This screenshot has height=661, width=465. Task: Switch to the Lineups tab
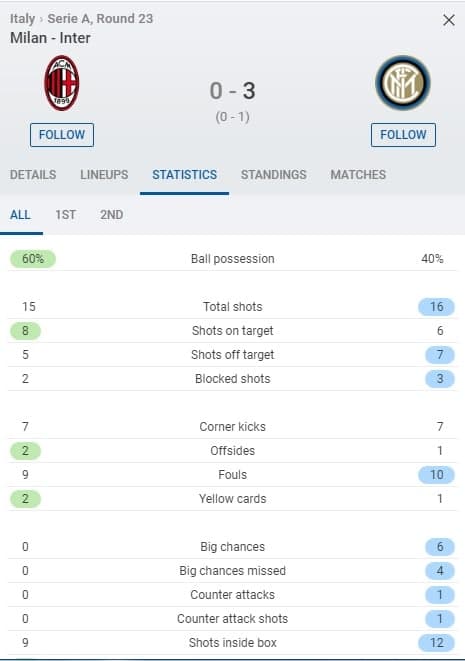pyautogui.click(x=104, y=175)
